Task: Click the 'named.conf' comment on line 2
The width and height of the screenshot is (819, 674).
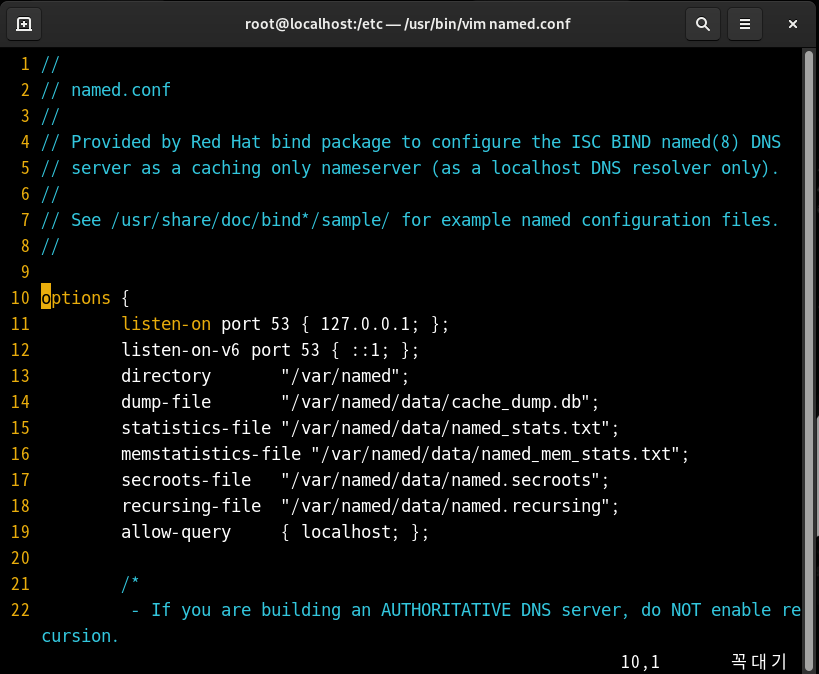Action: tap(121, 90)
